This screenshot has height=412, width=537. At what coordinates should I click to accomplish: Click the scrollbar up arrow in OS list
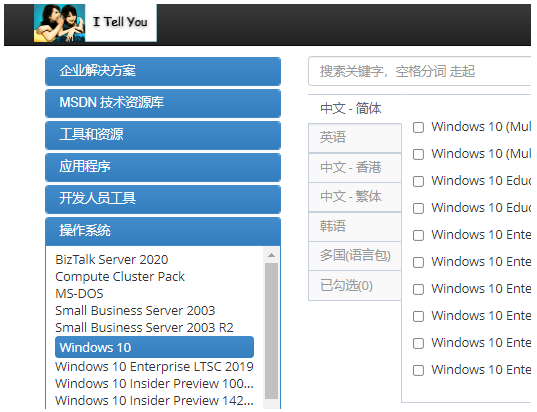point(272,255)
